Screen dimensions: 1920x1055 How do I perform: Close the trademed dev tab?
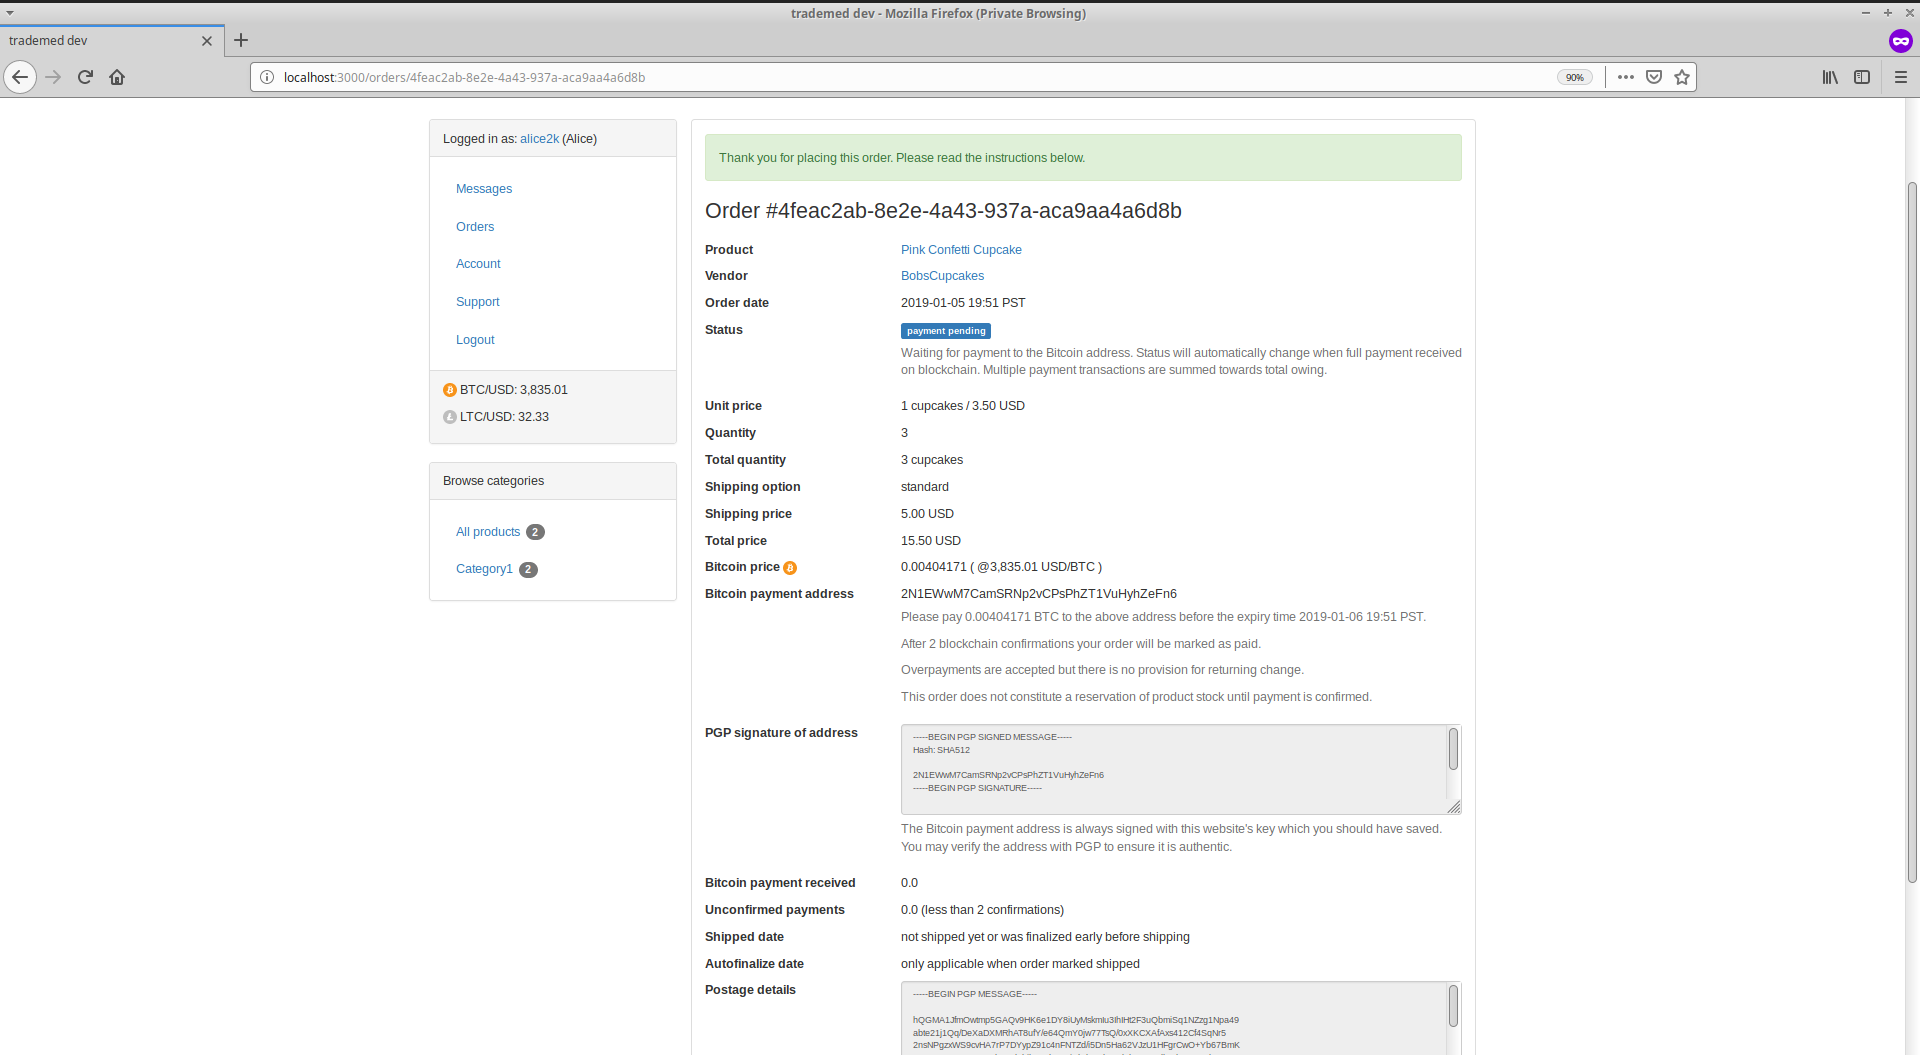coord(207,41)
